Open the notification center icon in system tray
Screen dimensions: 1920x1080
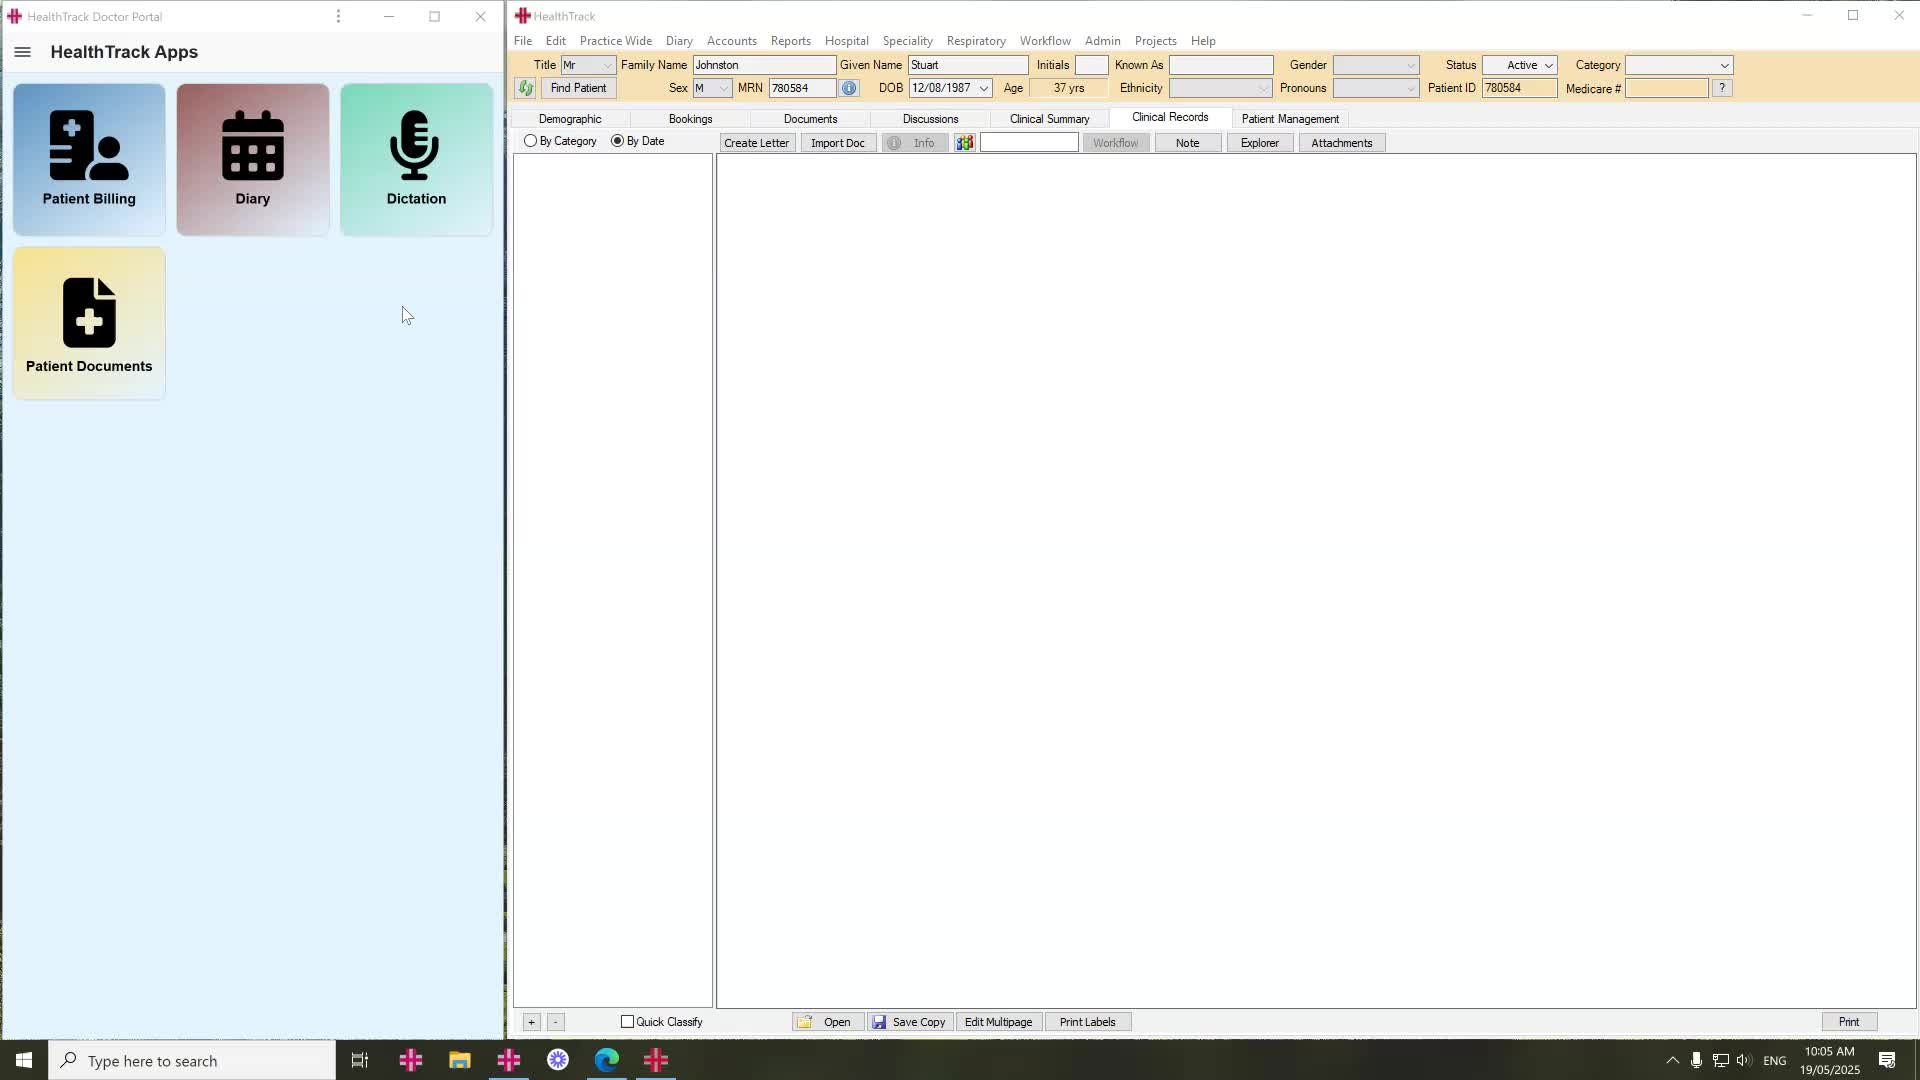pyautogui.click(x=1887, y=1060)
